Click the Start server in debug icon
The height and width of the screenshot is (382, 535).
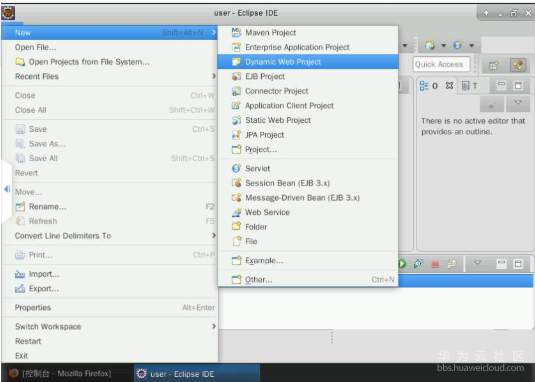click(x=418, y=264)
